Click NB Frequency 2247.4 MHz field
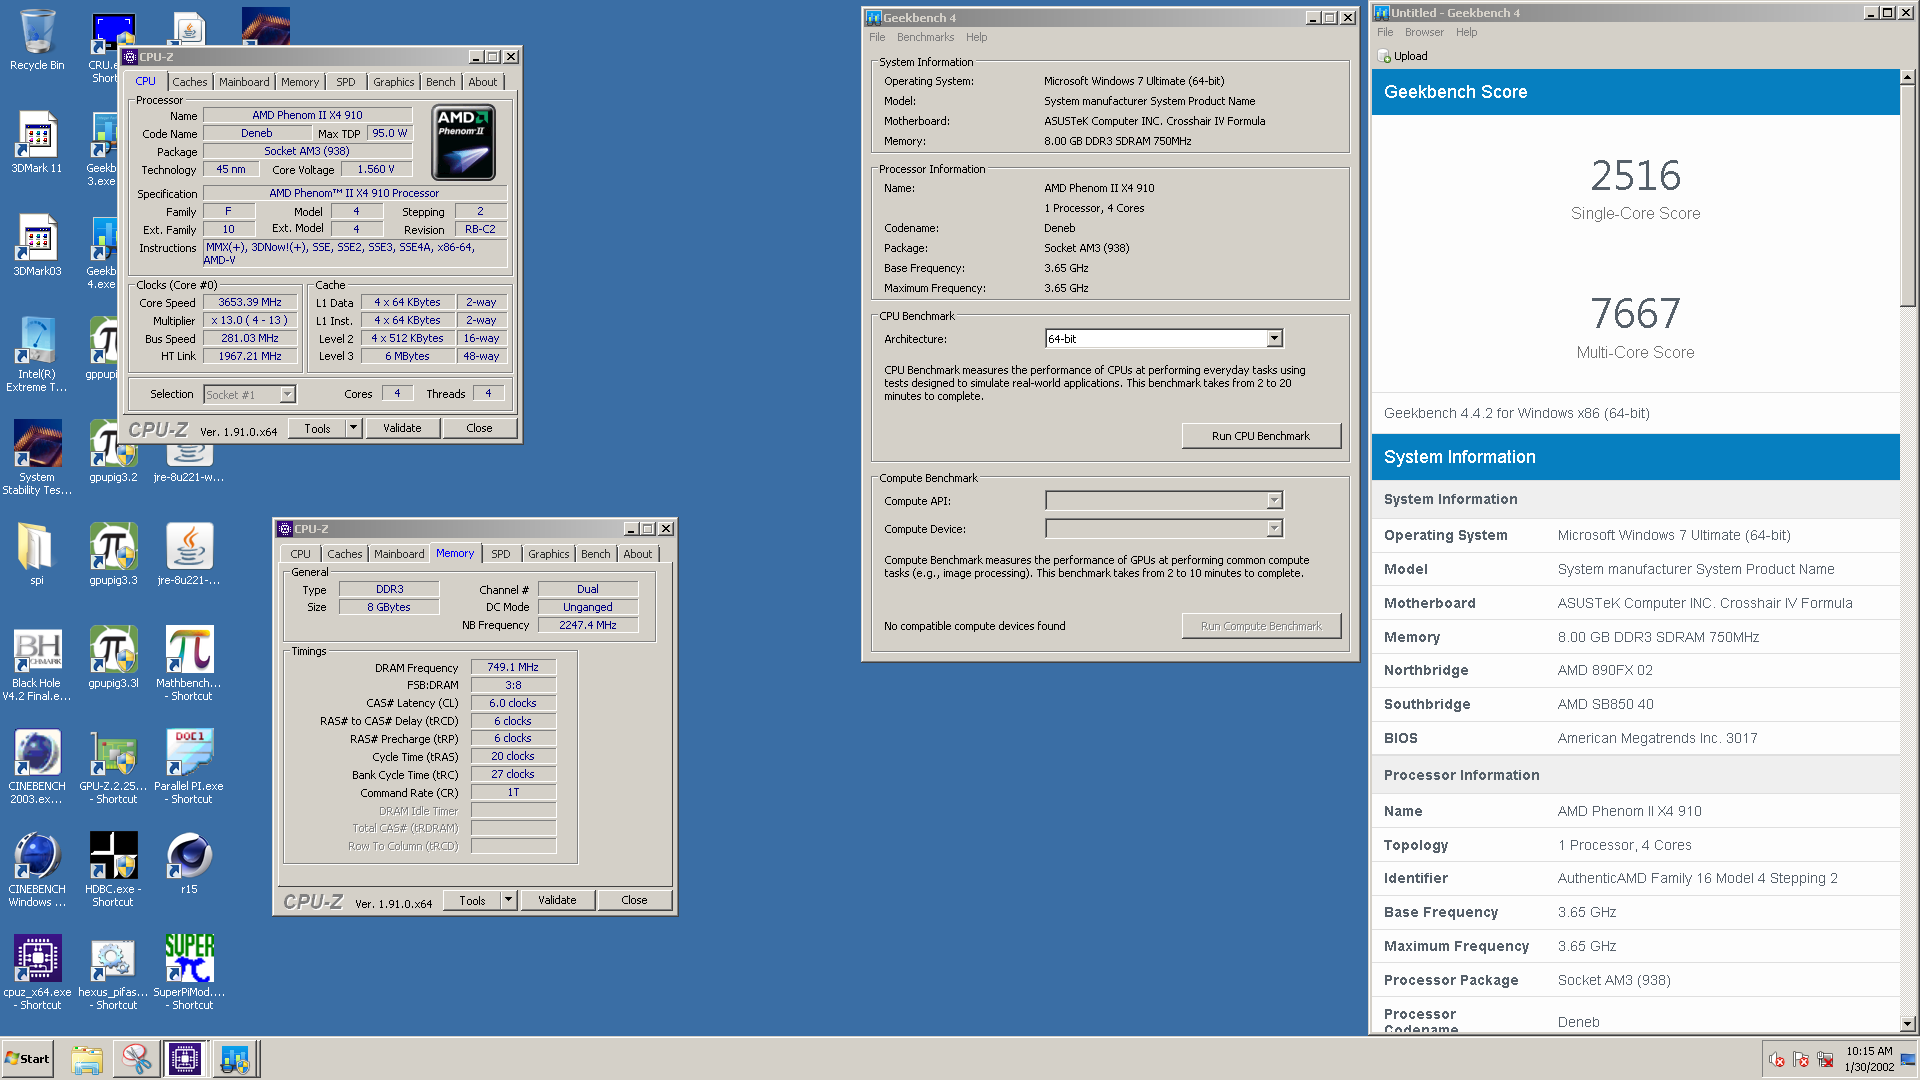 [x=588, y=625]
